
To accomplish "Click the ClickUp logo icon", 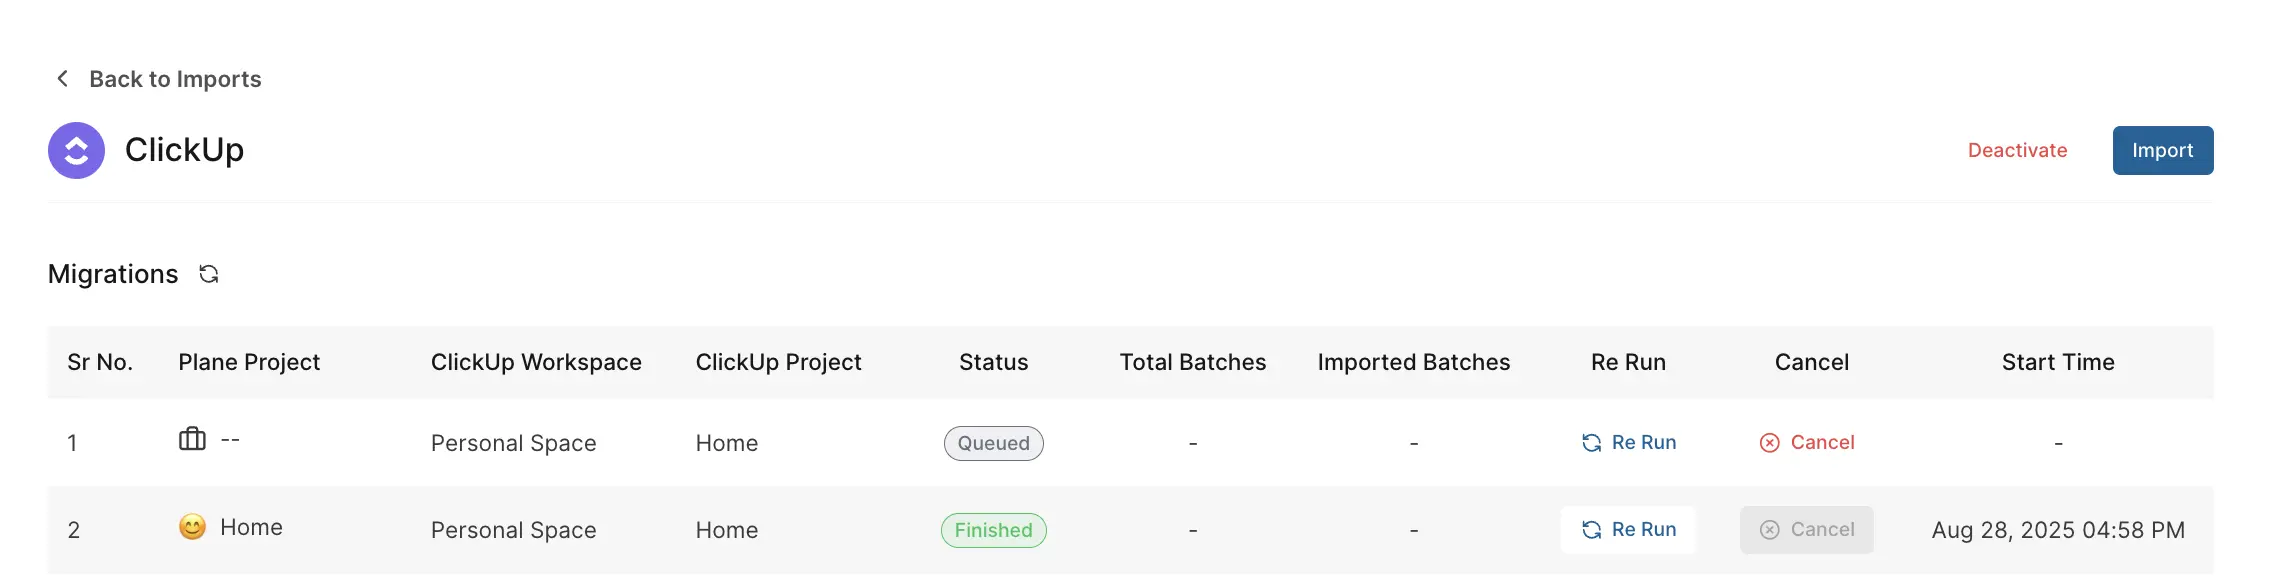I will point(76,150).
